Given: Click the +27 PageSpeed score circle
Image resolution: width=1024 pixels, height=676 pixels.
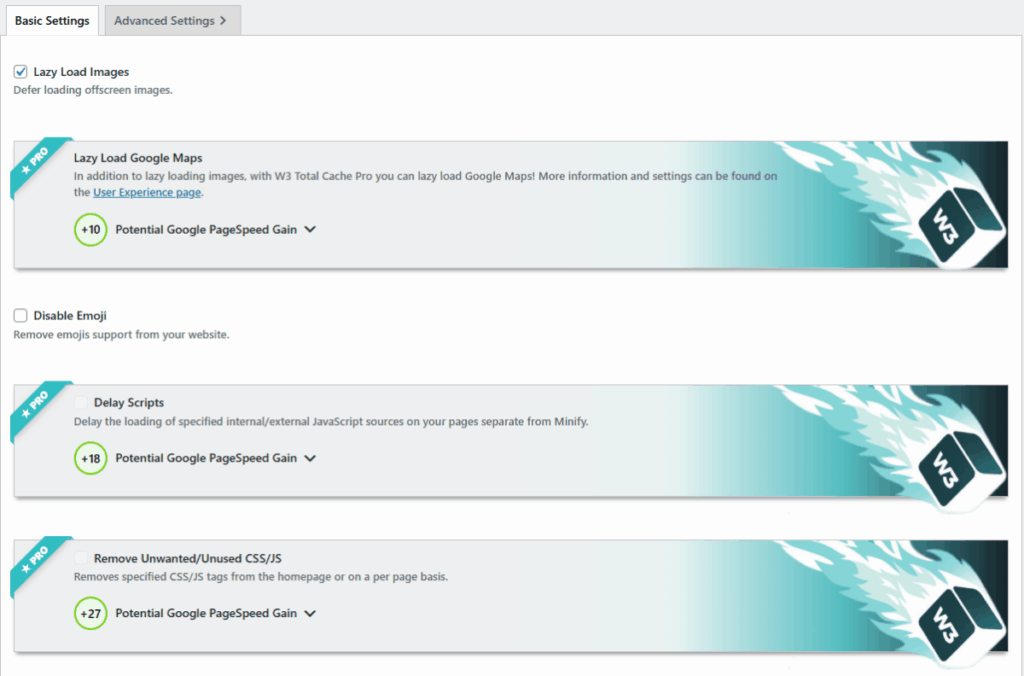Looking at the screenshot, I should [x=90, y=613].
